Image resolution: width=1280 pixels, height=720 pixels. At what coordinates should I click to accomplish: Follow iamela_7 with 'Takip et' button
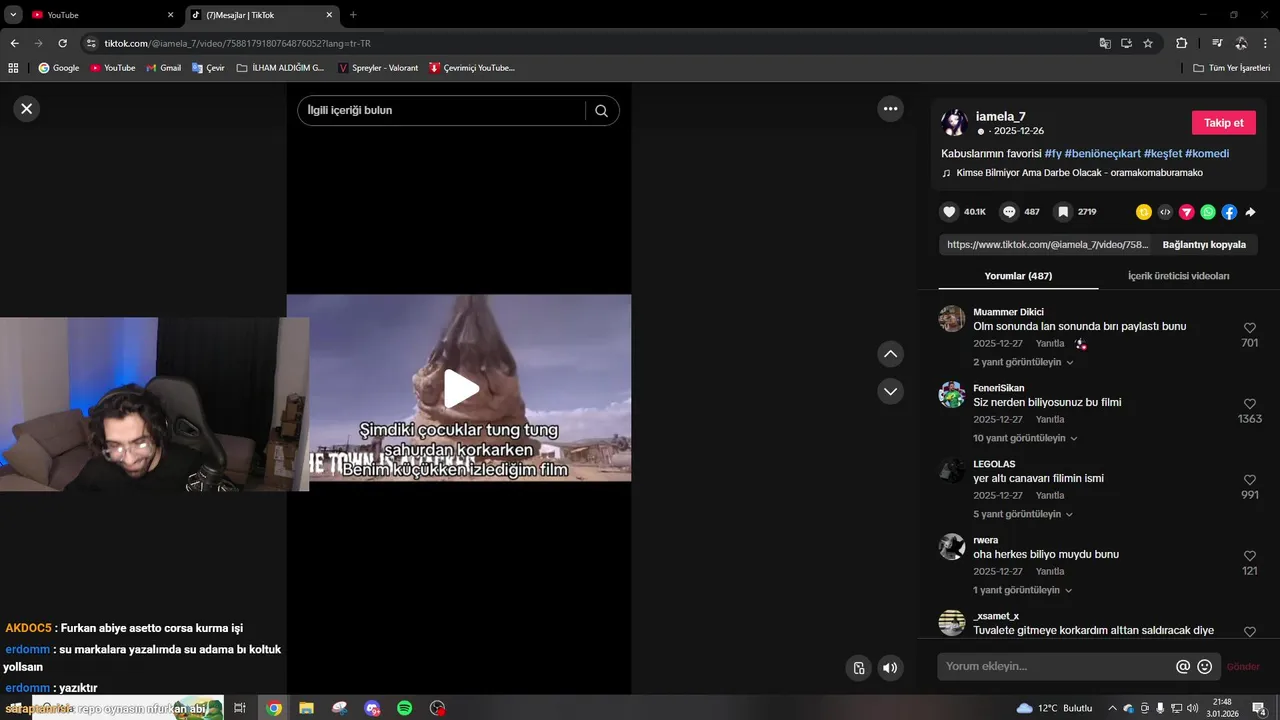coord(1223,123)
